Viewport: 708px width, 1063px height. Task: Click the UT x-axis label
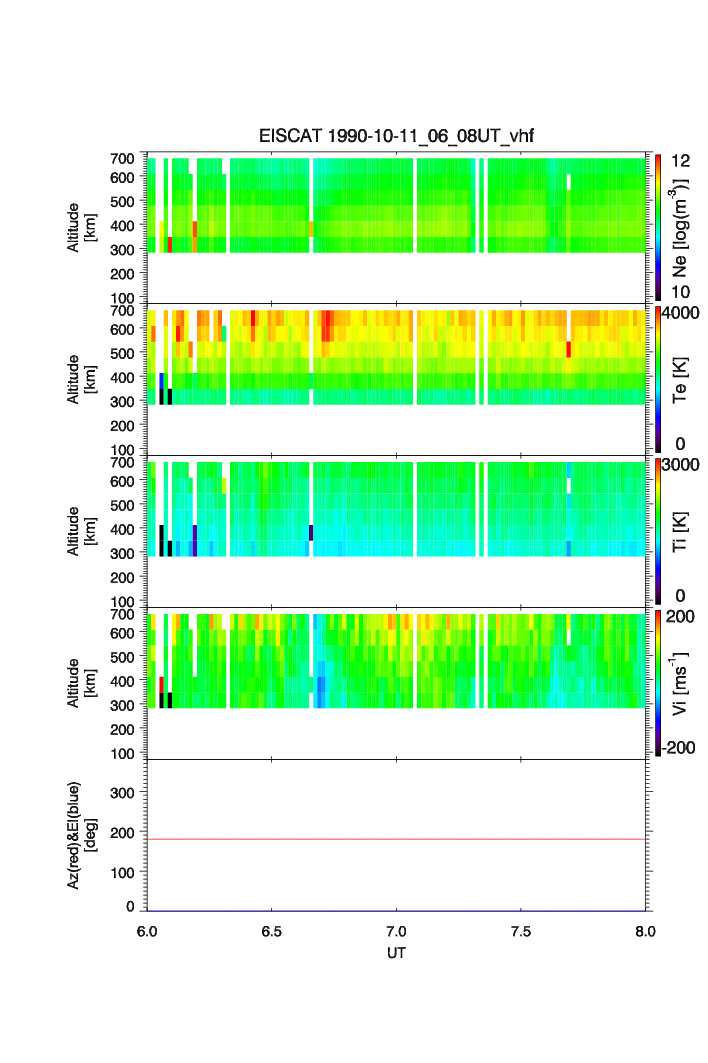click(x=396, y=952)
